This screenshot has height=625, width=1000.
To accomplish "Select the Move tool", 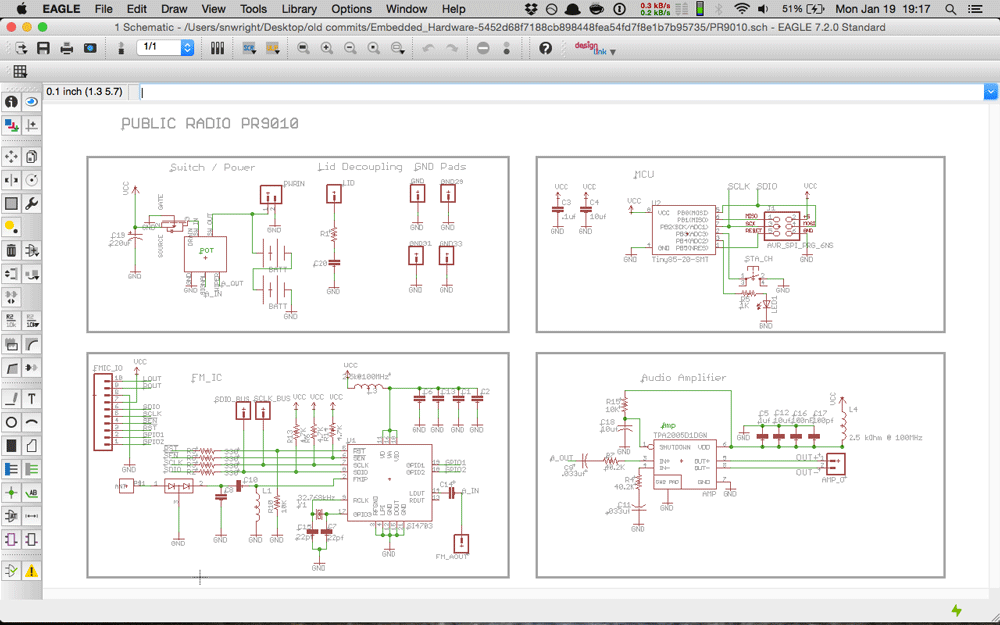I will [11, 156].
